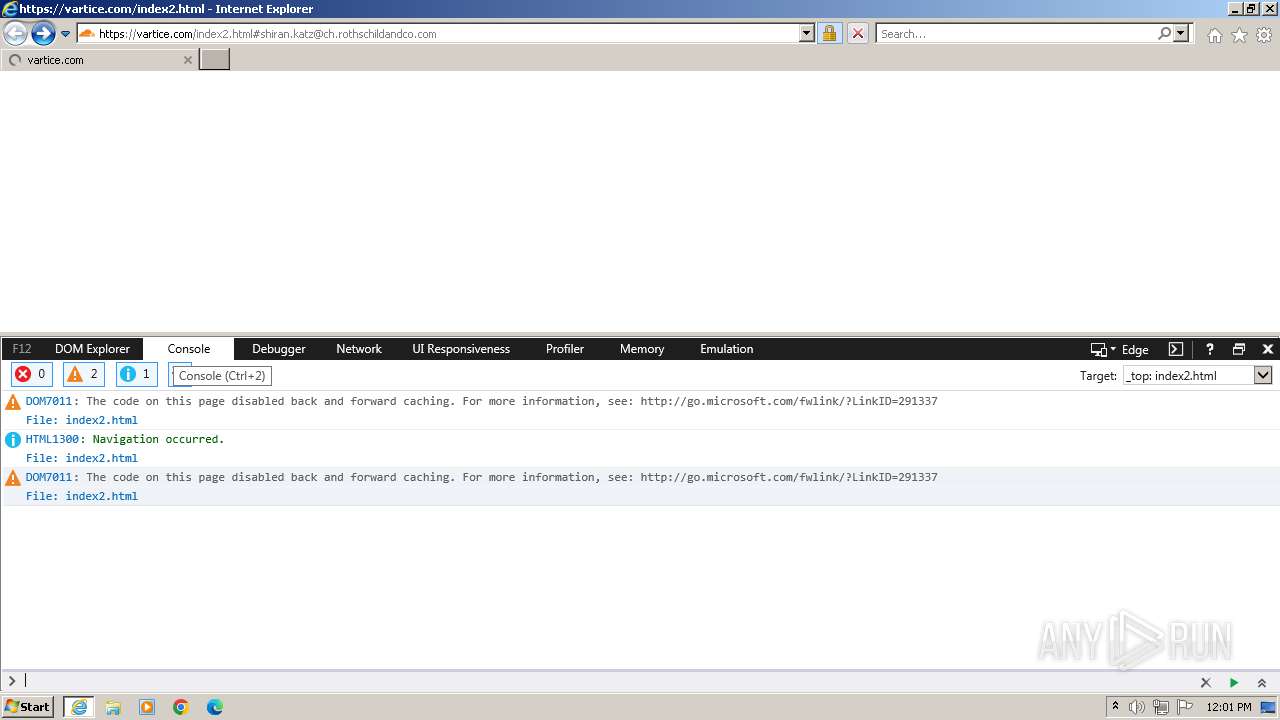Switch to the Debugger tab

[x=279, y=349]
